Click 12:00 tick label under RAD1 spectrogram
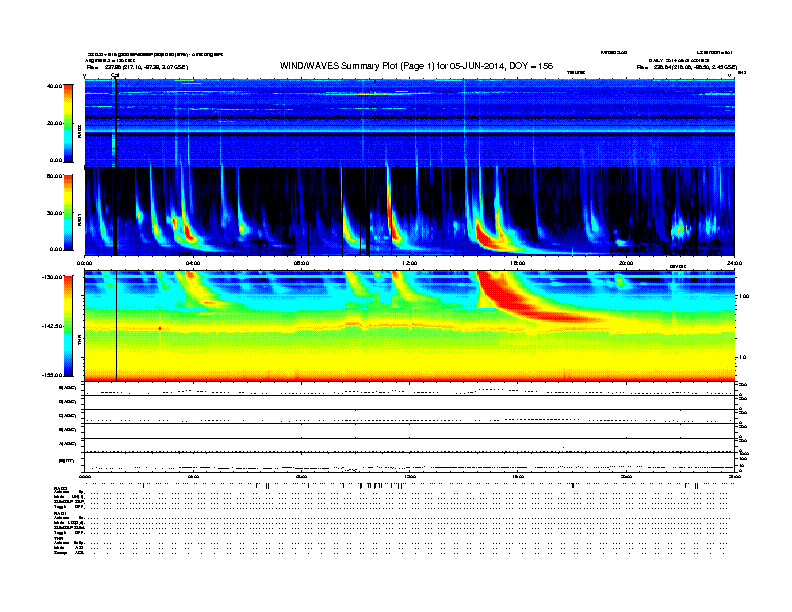 coord(410,263)
